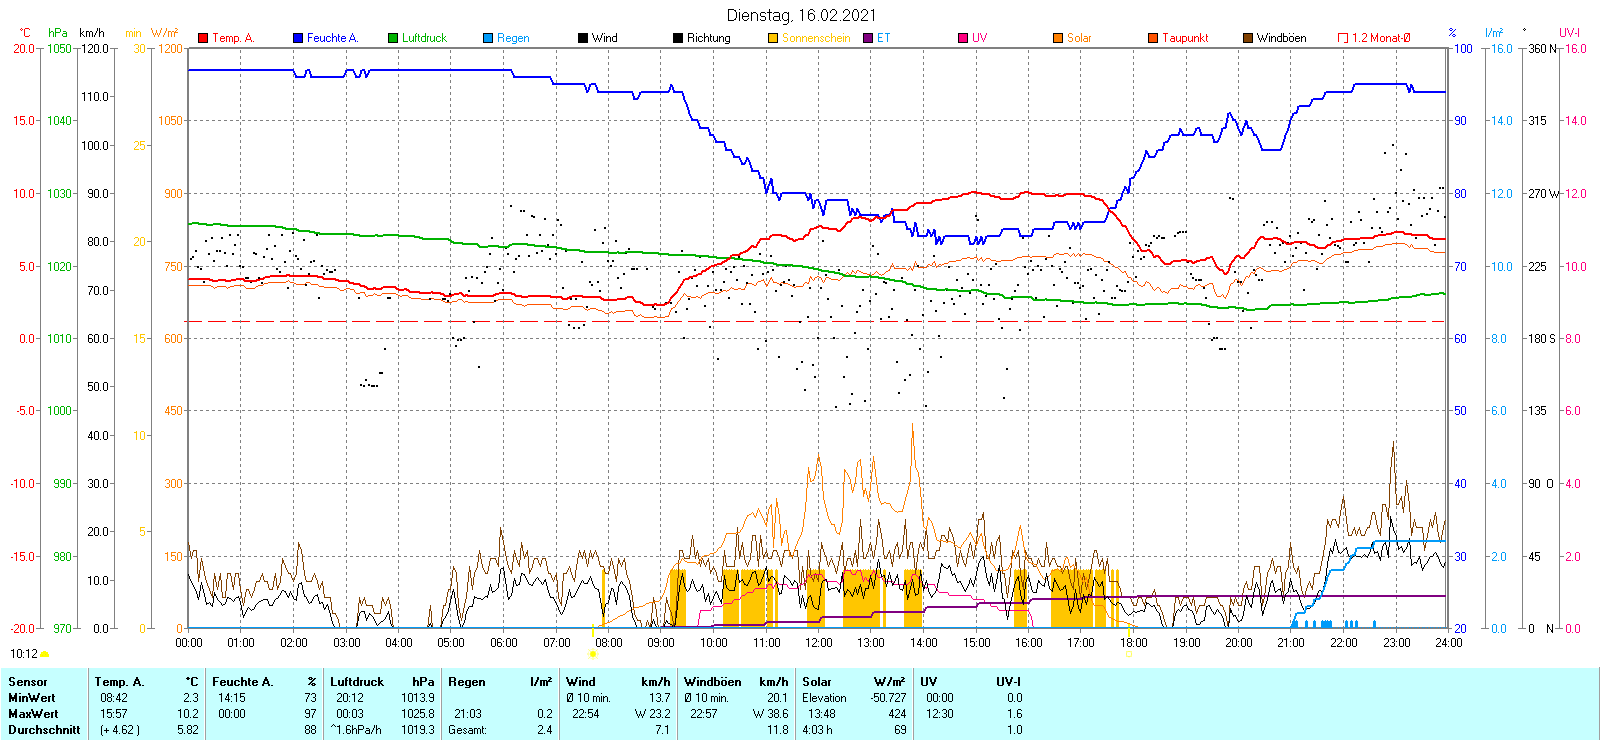
Task: Click the '12:30' maximum UV time
Action: pos(940,714)
